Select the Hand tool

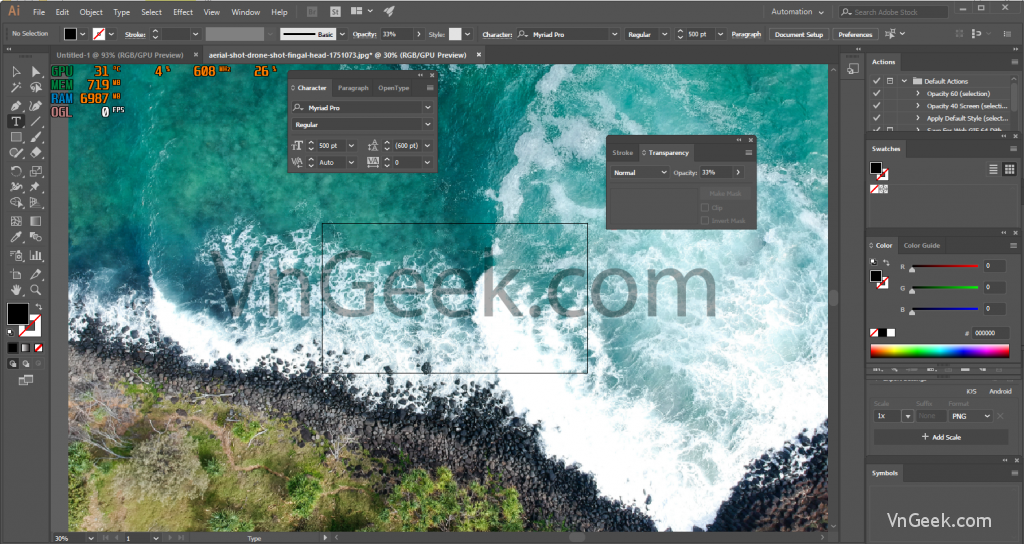(16, 290)
